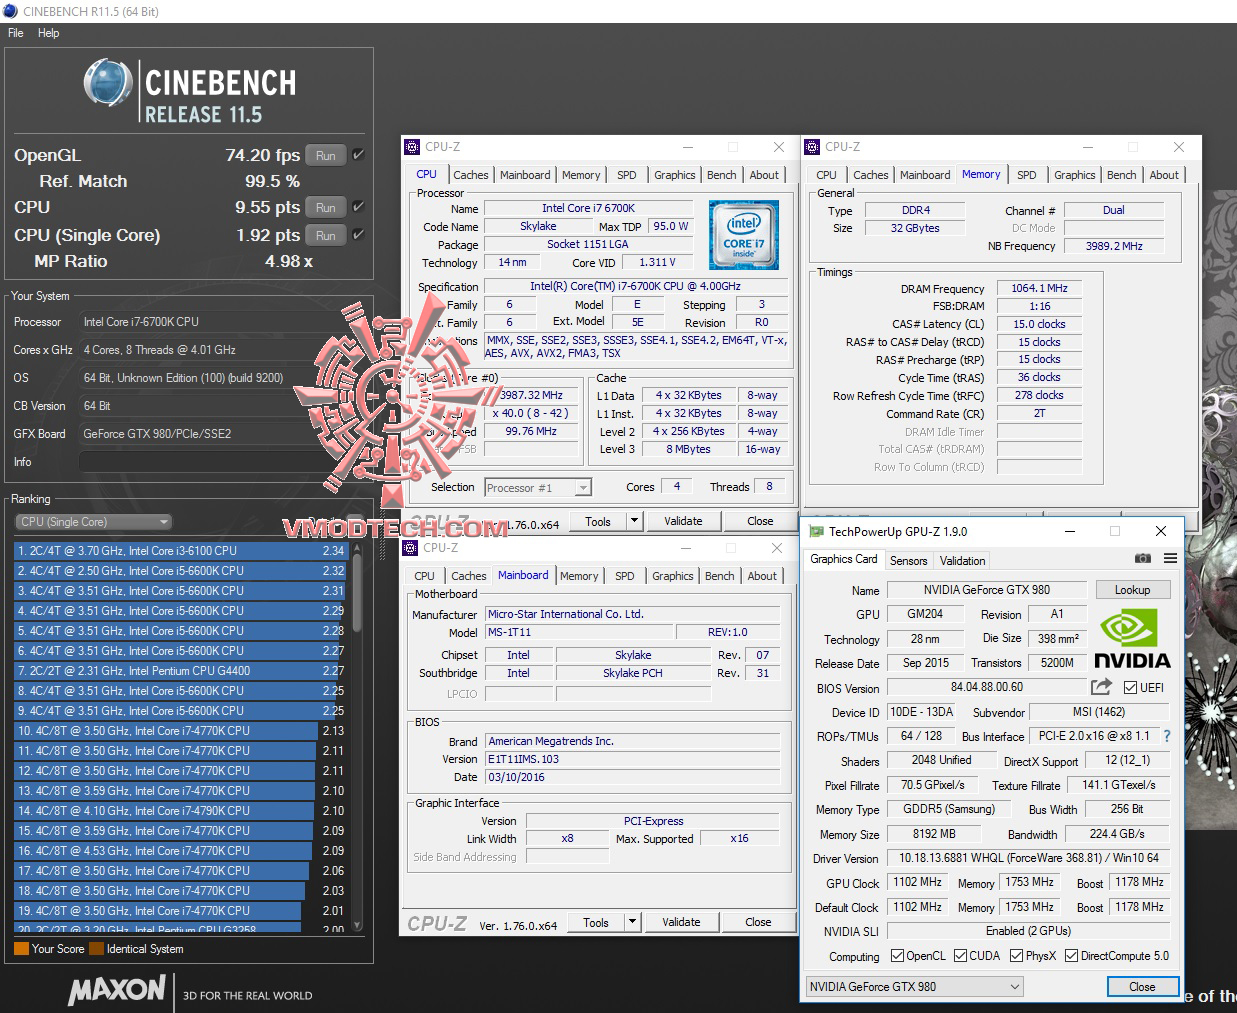Toggle the CPU Single Core test checkbox

click(359, 235)
